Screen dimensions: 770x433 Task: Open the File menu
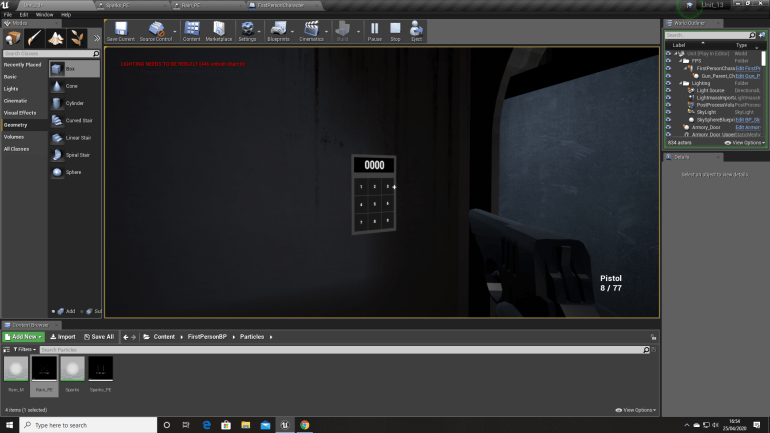click(8, 15)
